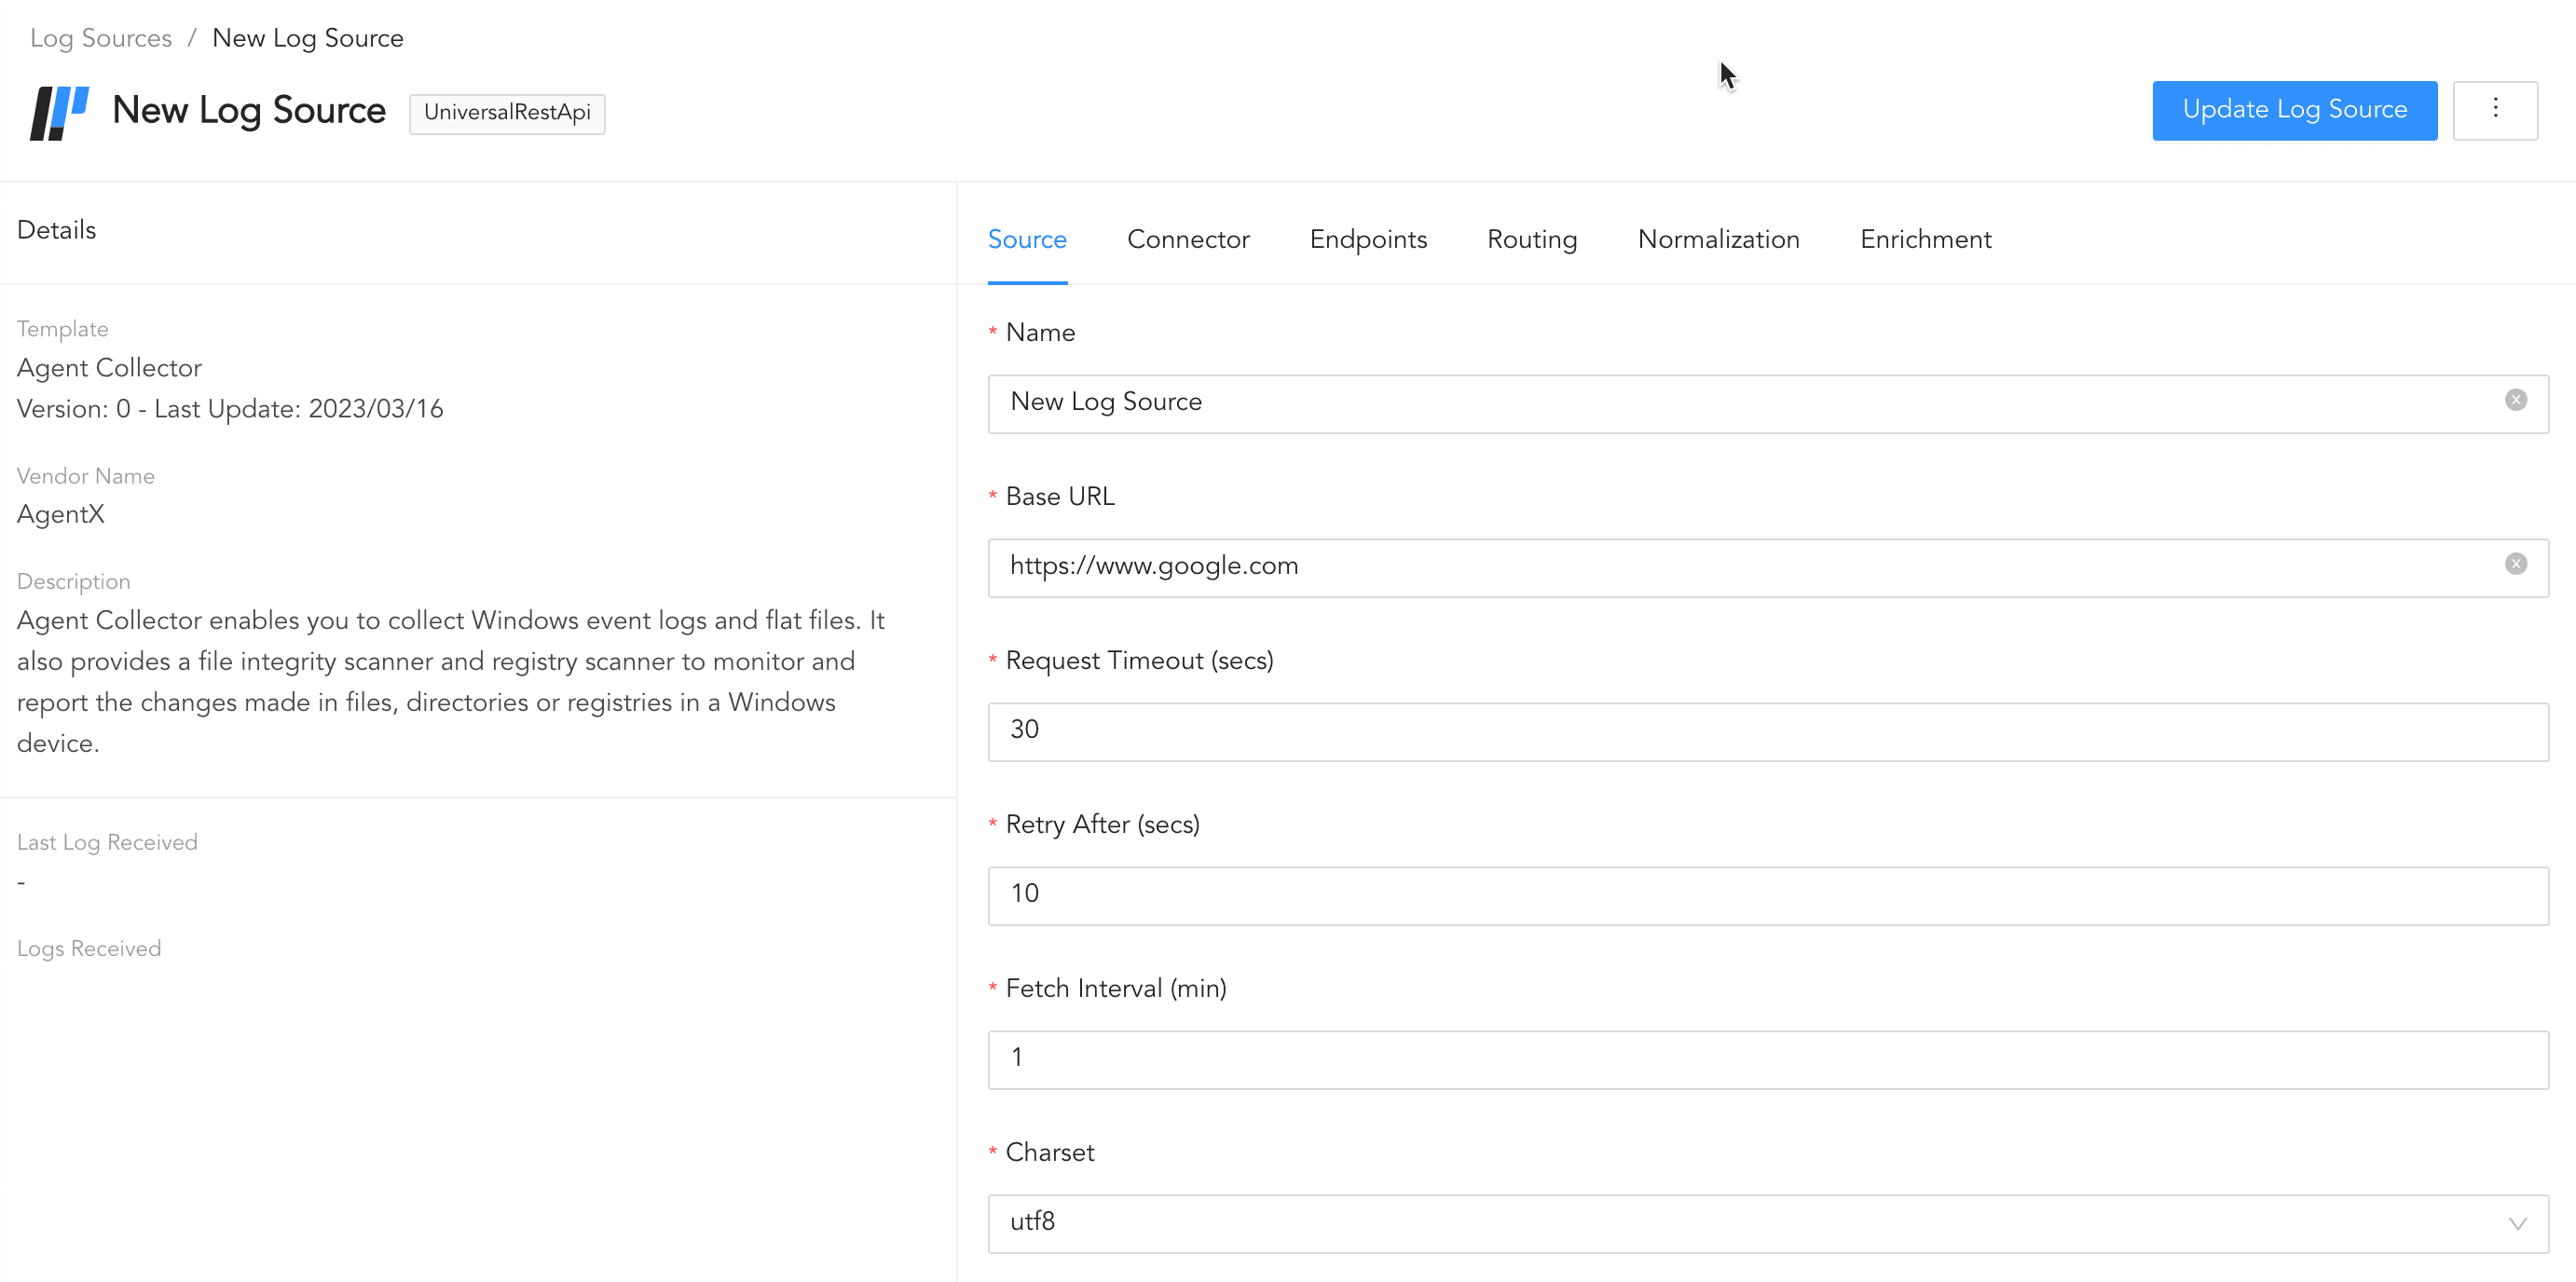The width and height of the screenshot is (2576, 1282).
Task: Switch to the Enrichment tab
Action: [x=1925, y=240]
